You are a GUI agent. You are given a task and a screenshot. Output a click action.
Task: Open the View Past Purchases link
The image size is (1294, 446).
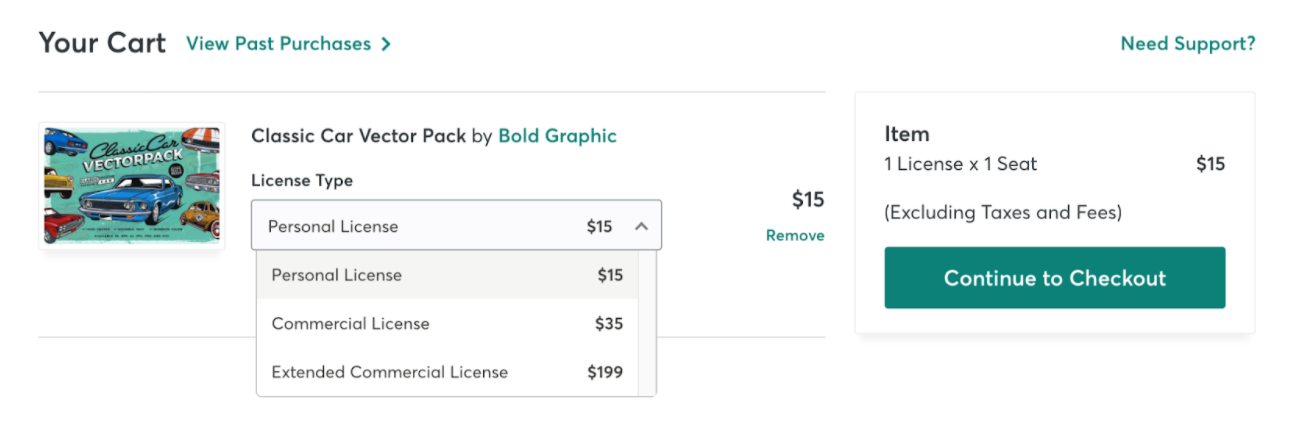(x=278, y=44)
